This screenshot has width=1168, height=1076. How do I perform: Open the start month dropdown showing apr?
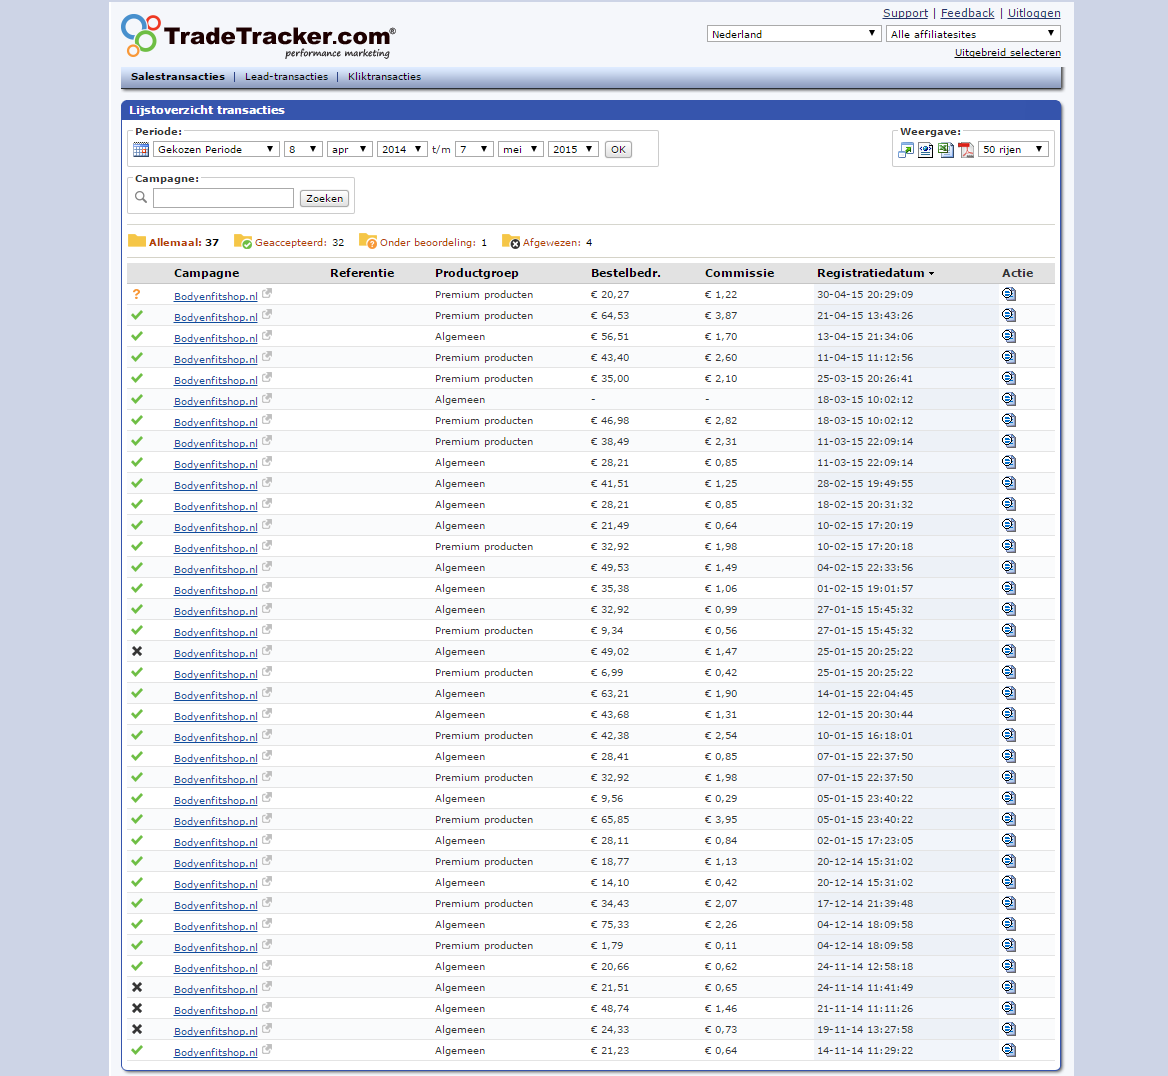349,149
